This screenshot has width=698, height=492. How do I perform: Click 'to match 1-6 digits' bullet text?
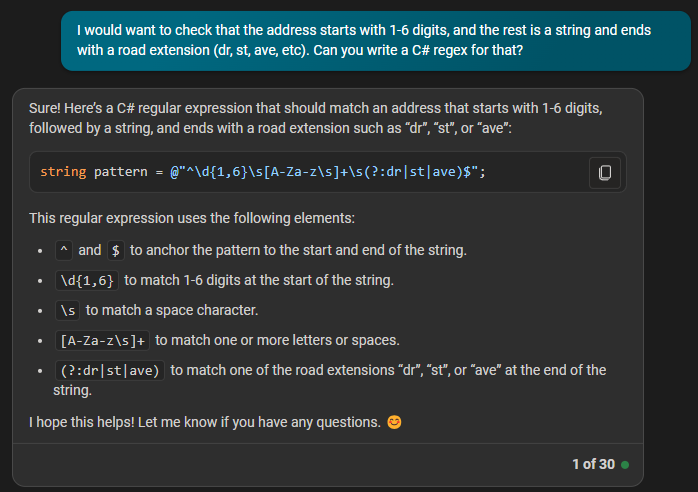point(259,281)
